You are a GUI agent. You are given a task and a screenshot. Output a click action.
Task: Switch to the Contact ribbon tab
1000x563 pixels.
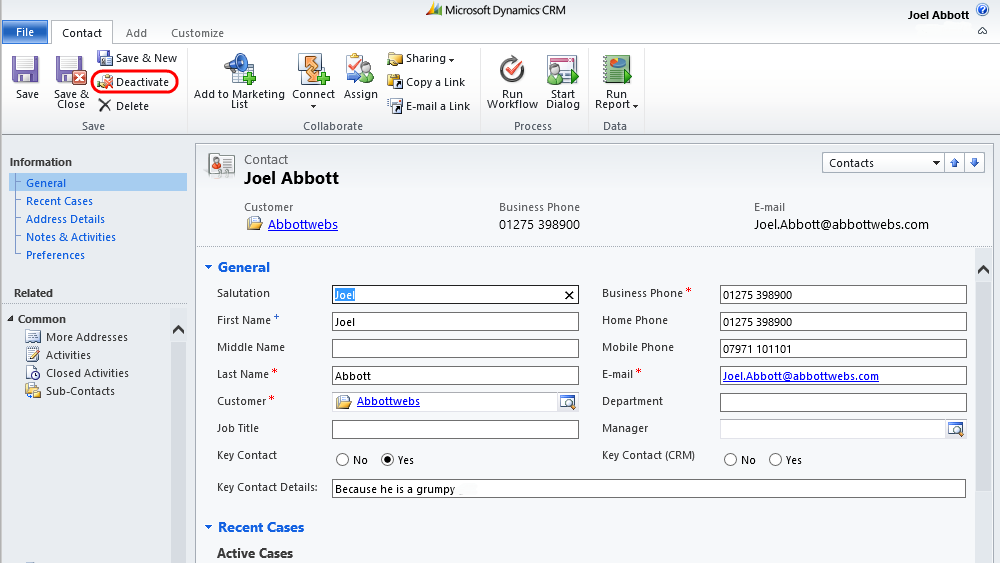(82, 33)
